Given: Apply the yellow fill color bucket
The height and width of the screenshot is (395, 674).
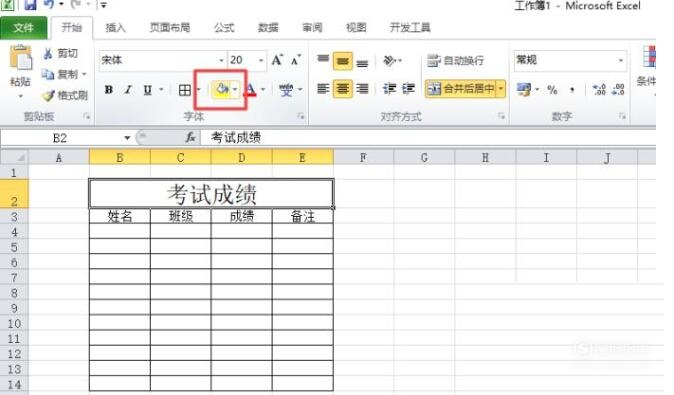Looking at the screenshot, I should [x=222, y=89].
